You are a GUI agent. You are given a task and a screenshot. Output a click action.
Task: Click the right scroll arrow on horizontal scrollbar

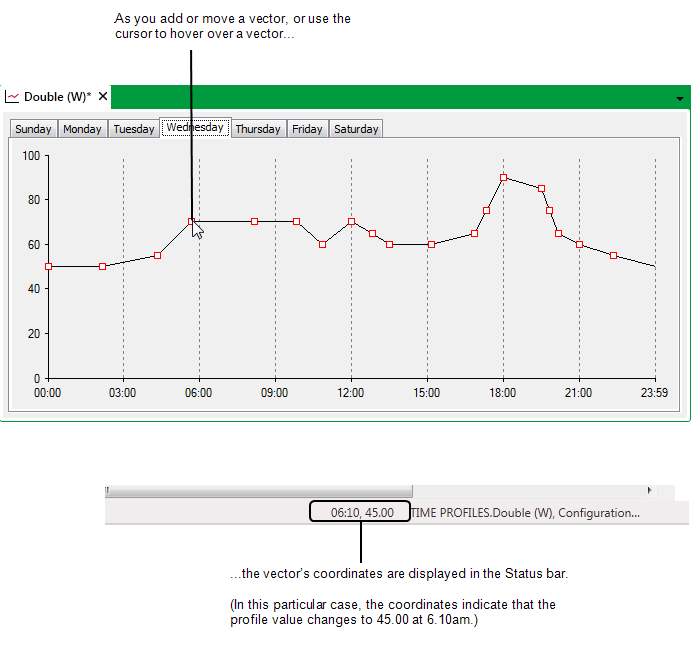649,491
